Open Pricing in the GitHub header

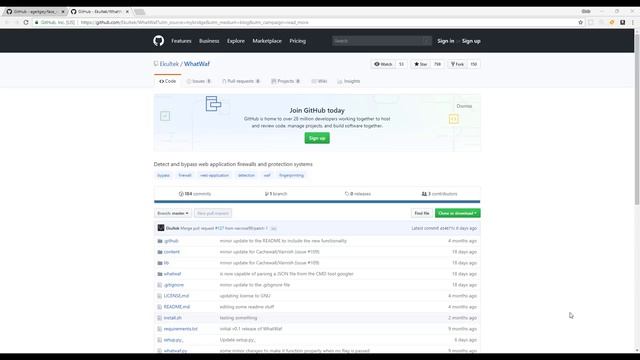pos(298,41)
